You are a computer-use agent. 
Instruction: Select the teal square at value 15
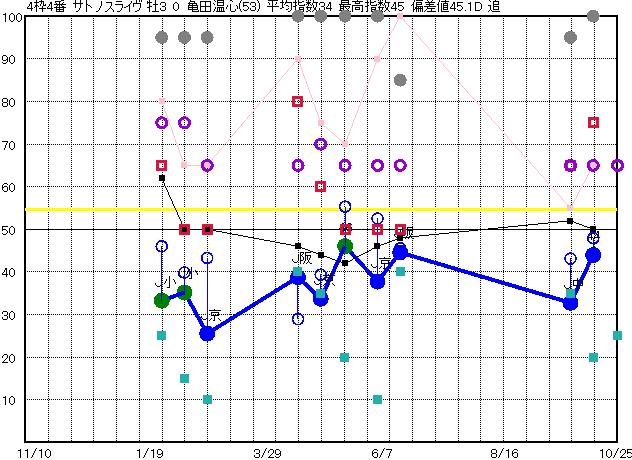click(184, 378)
